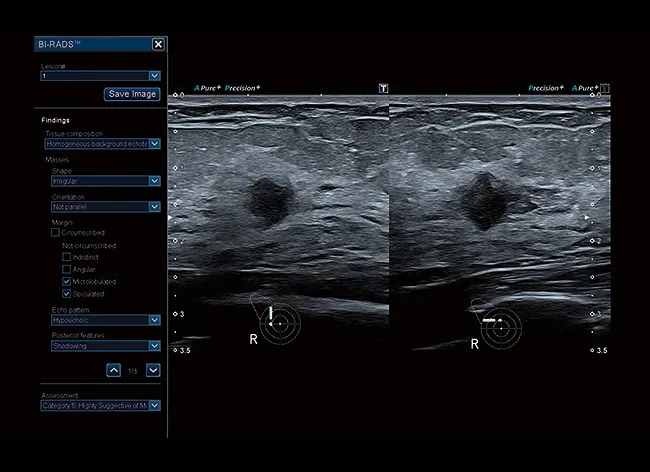650x472 pixels.
Task: Open the Assessment category dropdown
Action: 154,406
